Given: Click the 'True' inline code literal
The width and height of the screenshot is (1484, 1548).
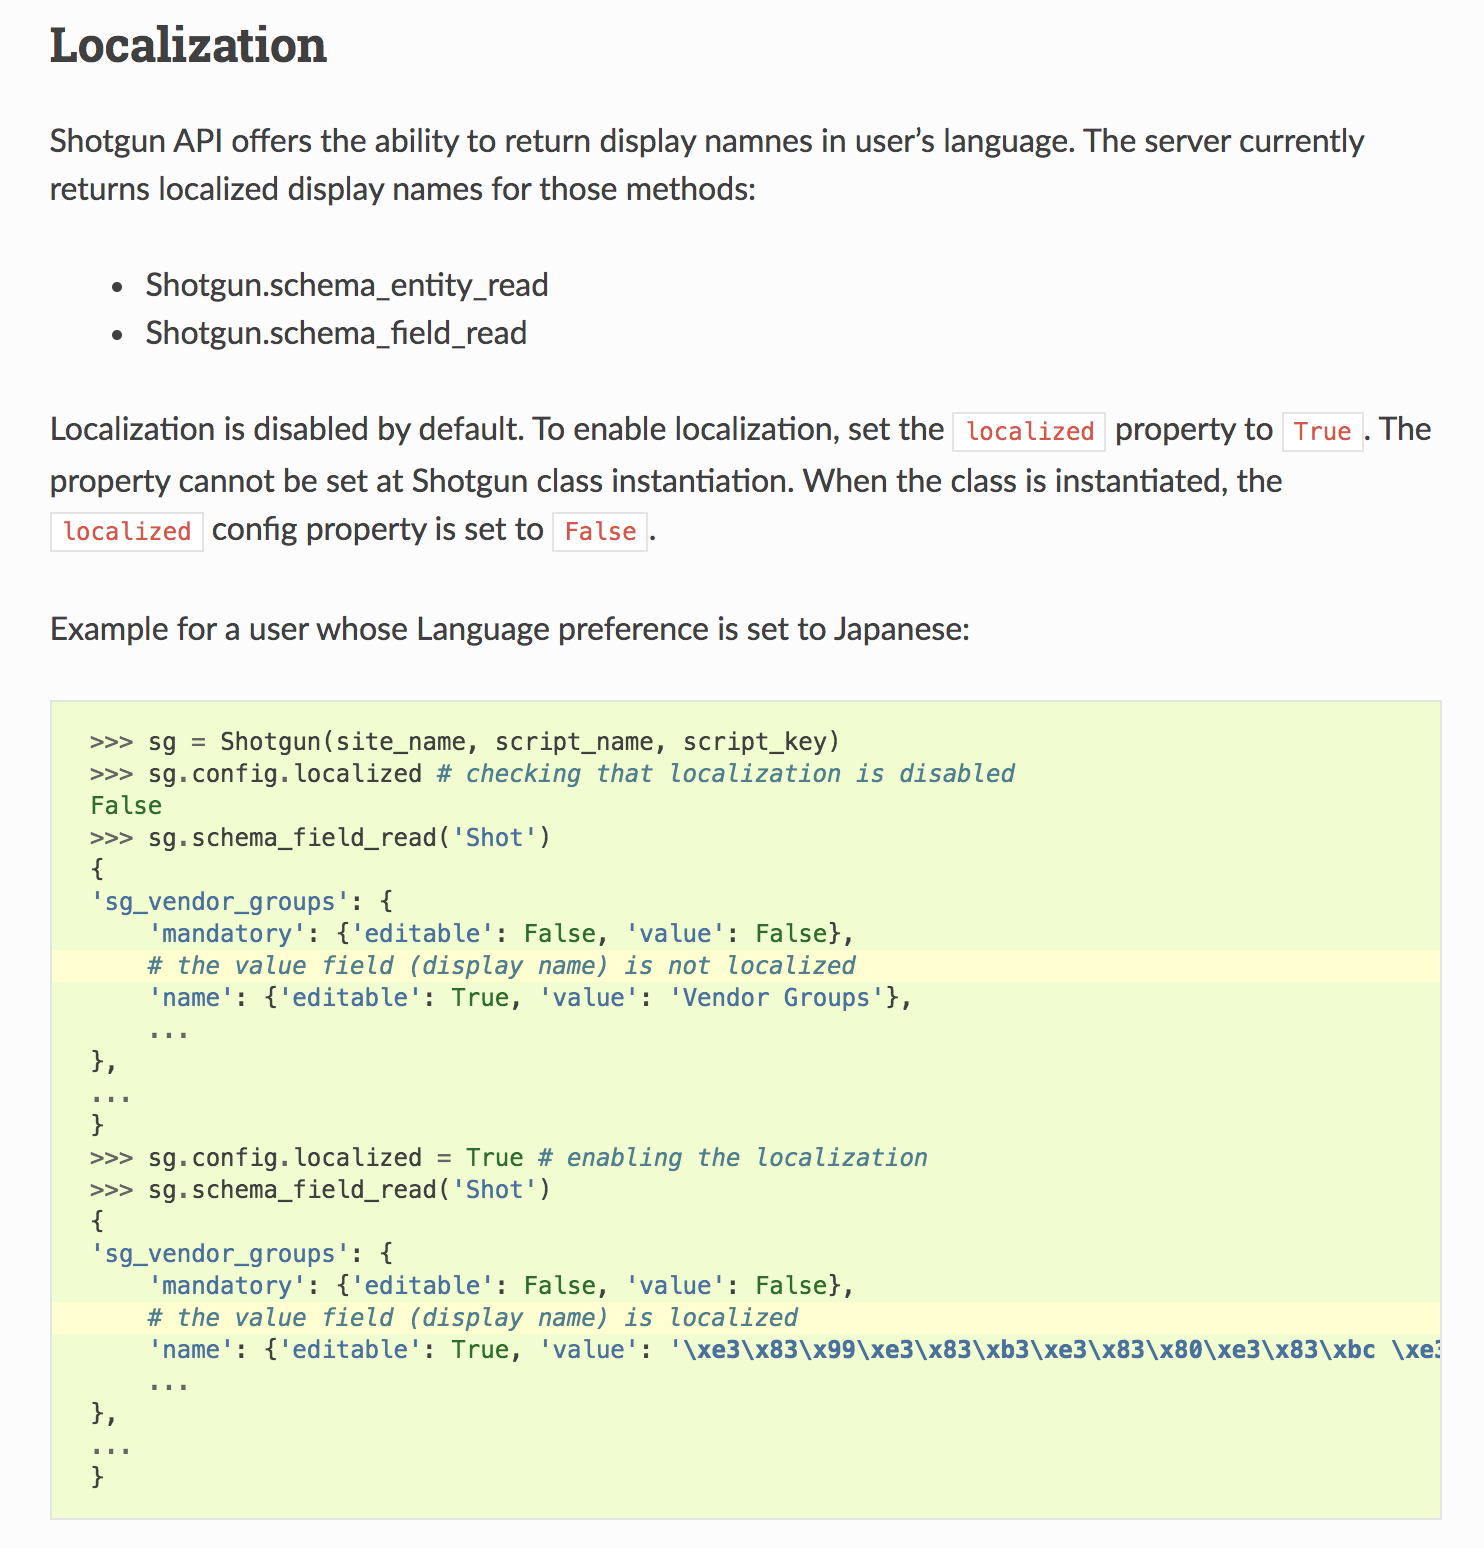Looking at the screenshot, I should [1322, 431].
